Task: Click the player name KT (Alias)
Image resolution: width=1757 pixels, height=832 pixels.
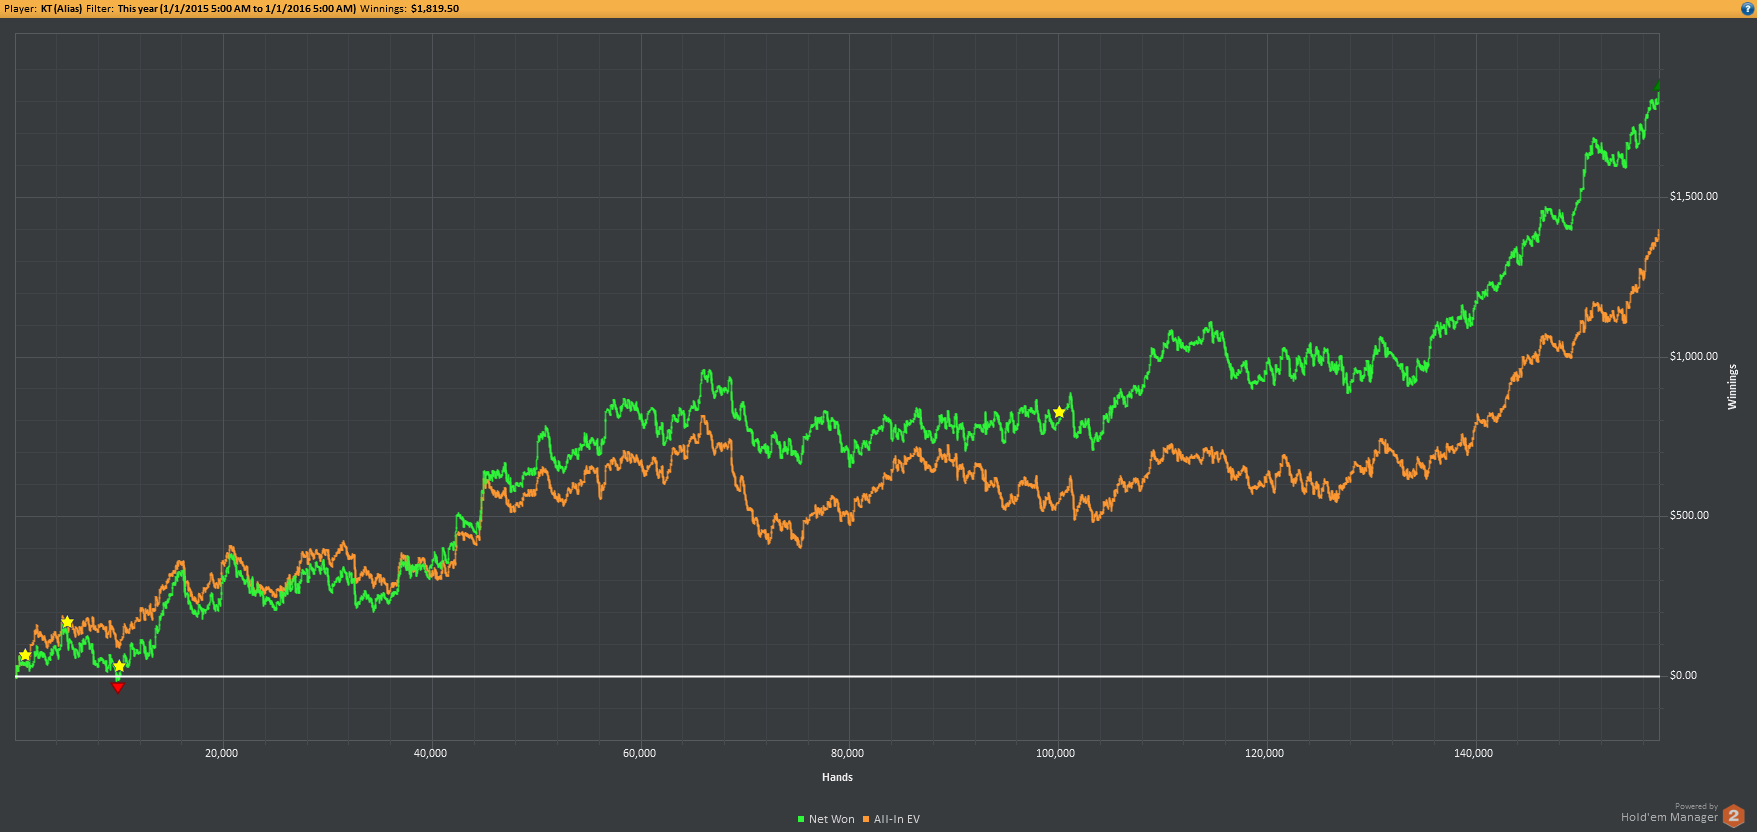Action: pyautogui.click(x=61, y=9)
